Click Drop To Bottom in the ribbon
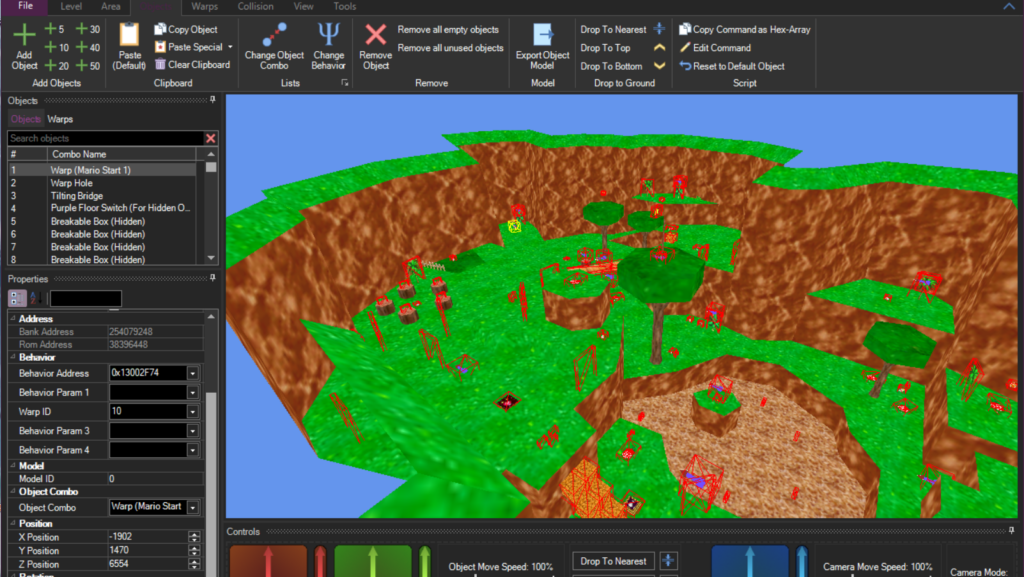The width and height of the screenshot is (1024, 577). click(622, 66)
